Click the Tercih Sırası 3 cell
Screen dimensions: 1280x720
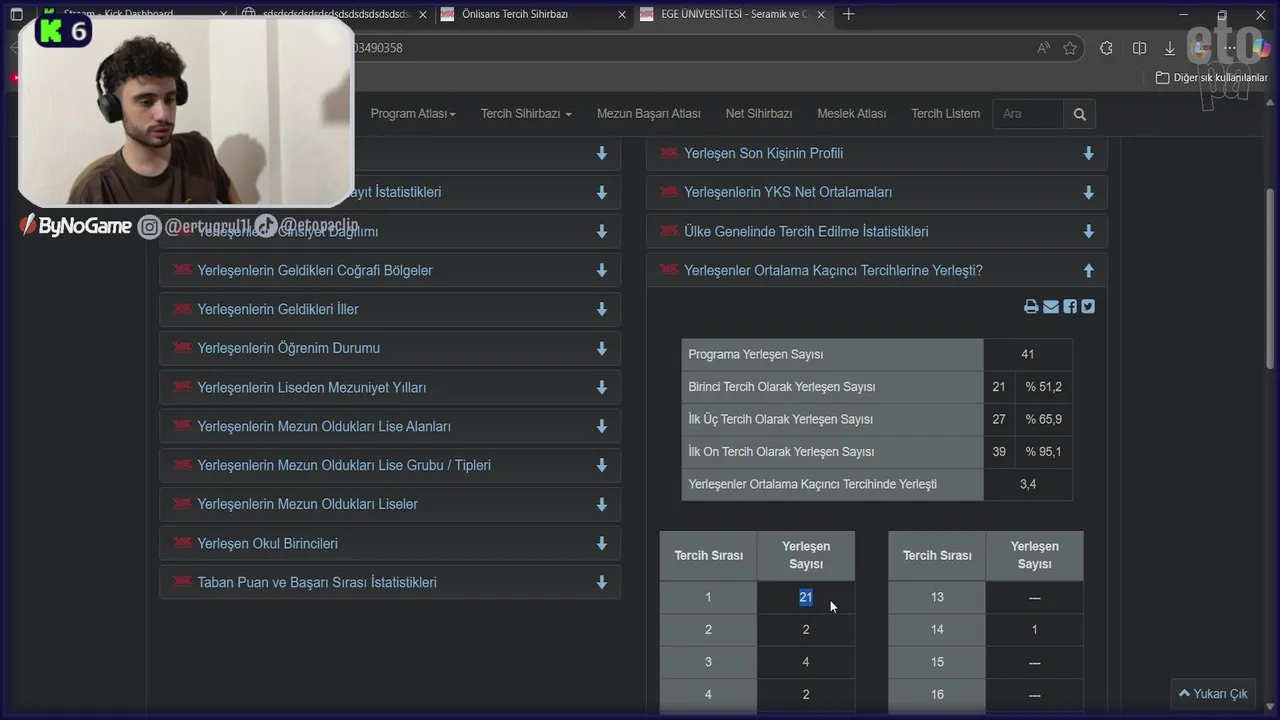point(708,663)
